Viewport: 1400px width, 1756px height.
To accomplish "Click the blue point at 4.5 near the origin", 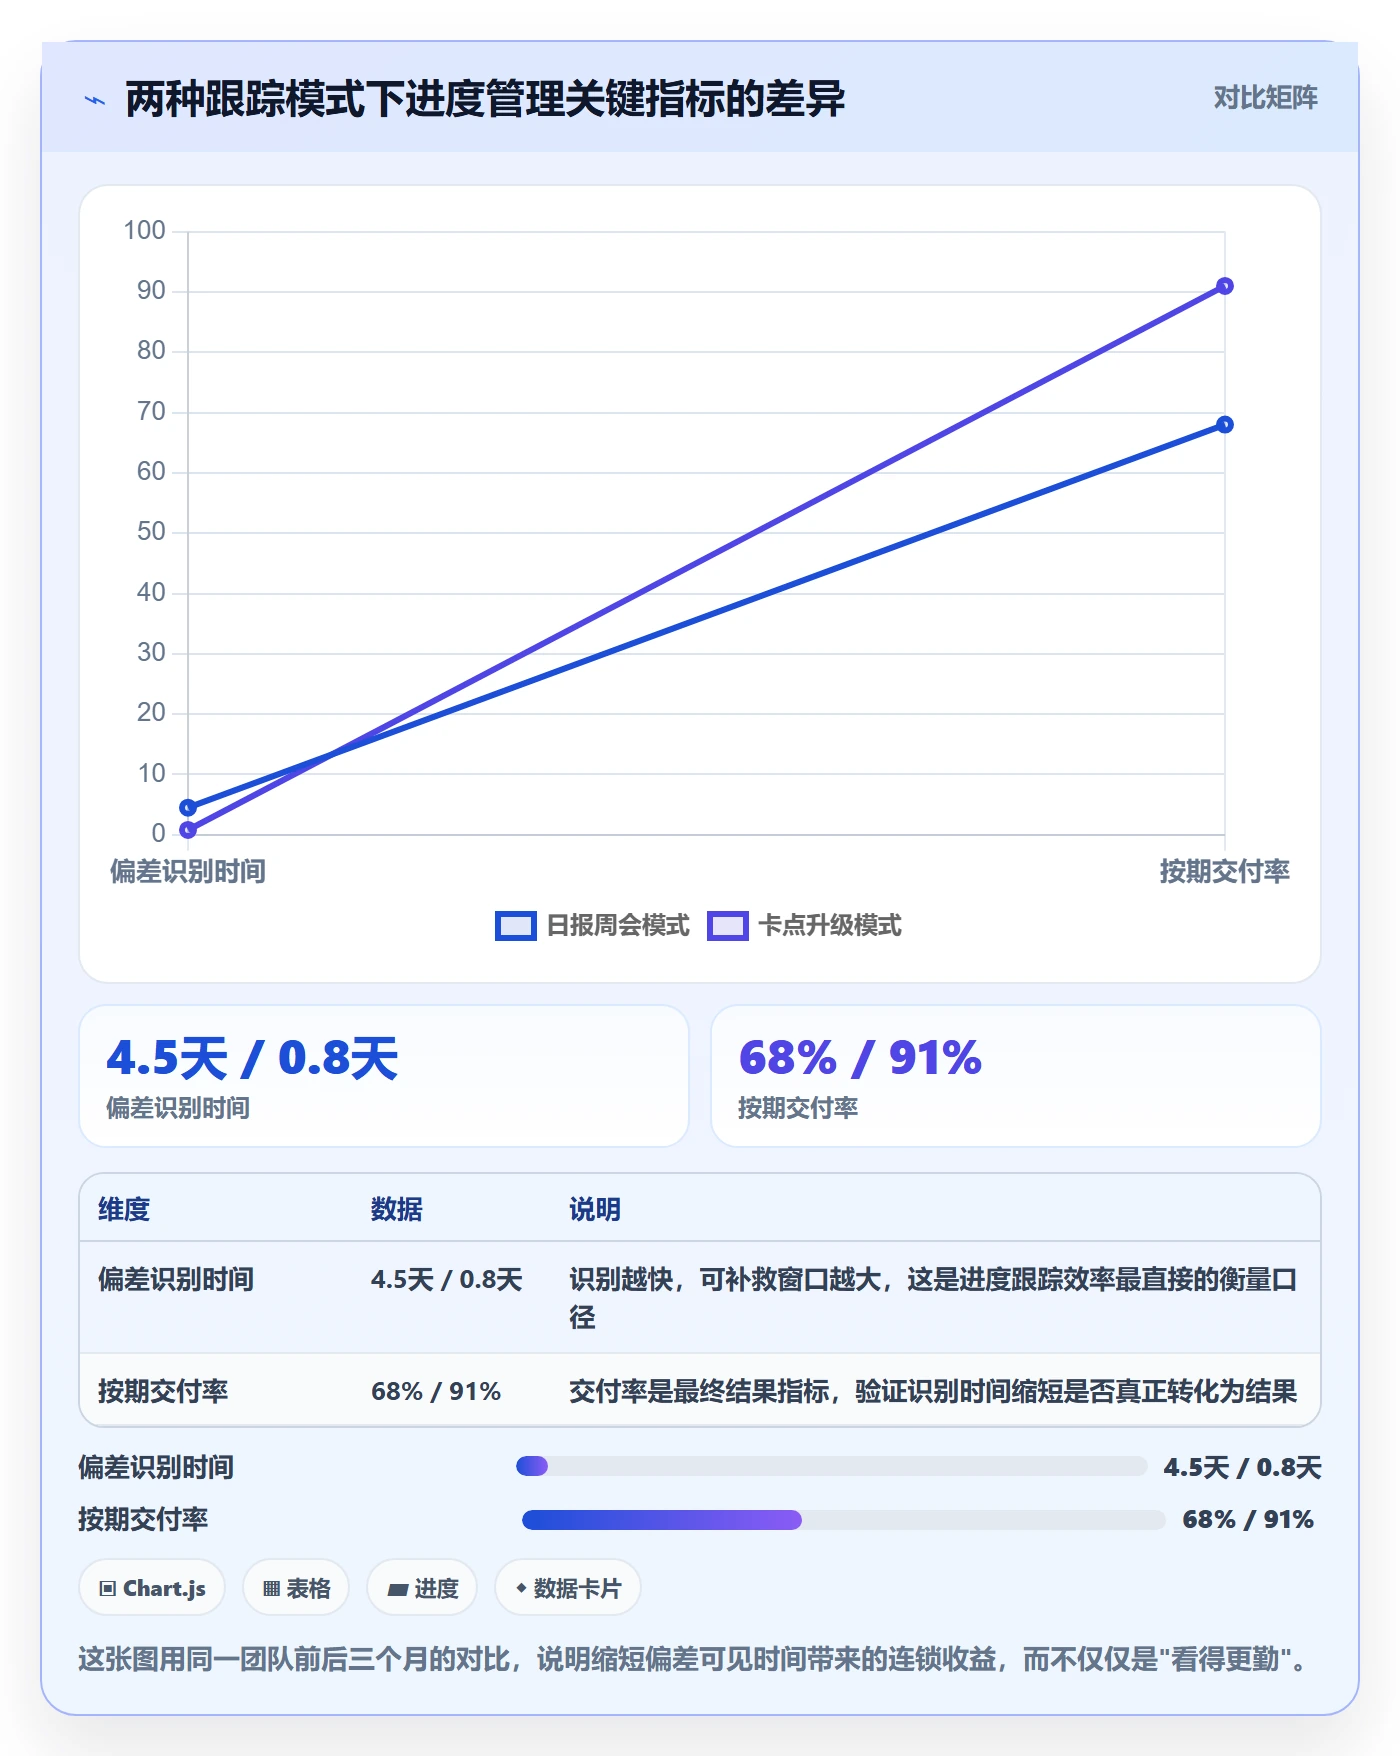I will point(188,807).
